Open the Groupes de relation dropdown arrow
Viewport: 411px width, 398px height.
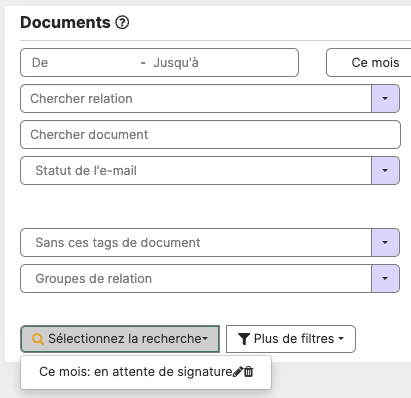[x=385, y=278]
